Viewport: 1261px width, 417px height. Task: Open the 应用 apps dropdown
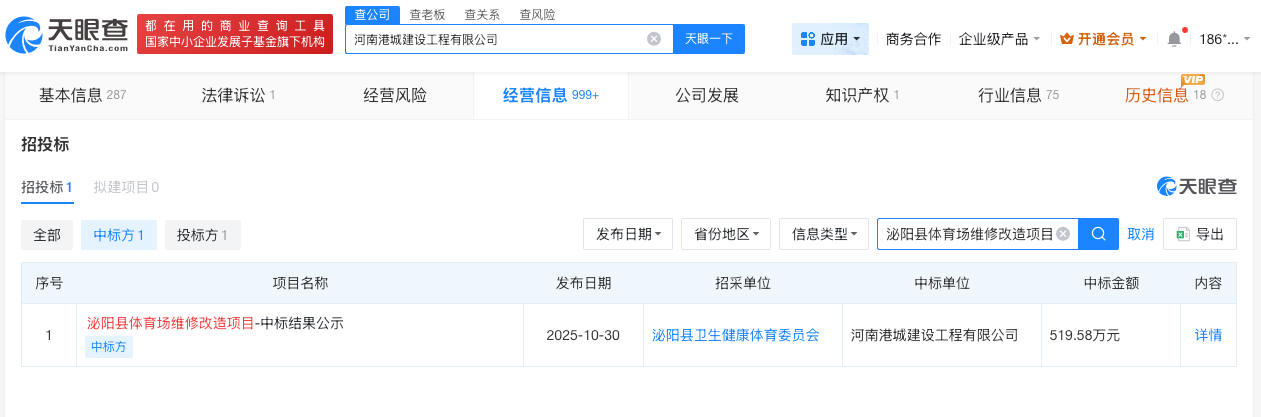click(830, 39)
